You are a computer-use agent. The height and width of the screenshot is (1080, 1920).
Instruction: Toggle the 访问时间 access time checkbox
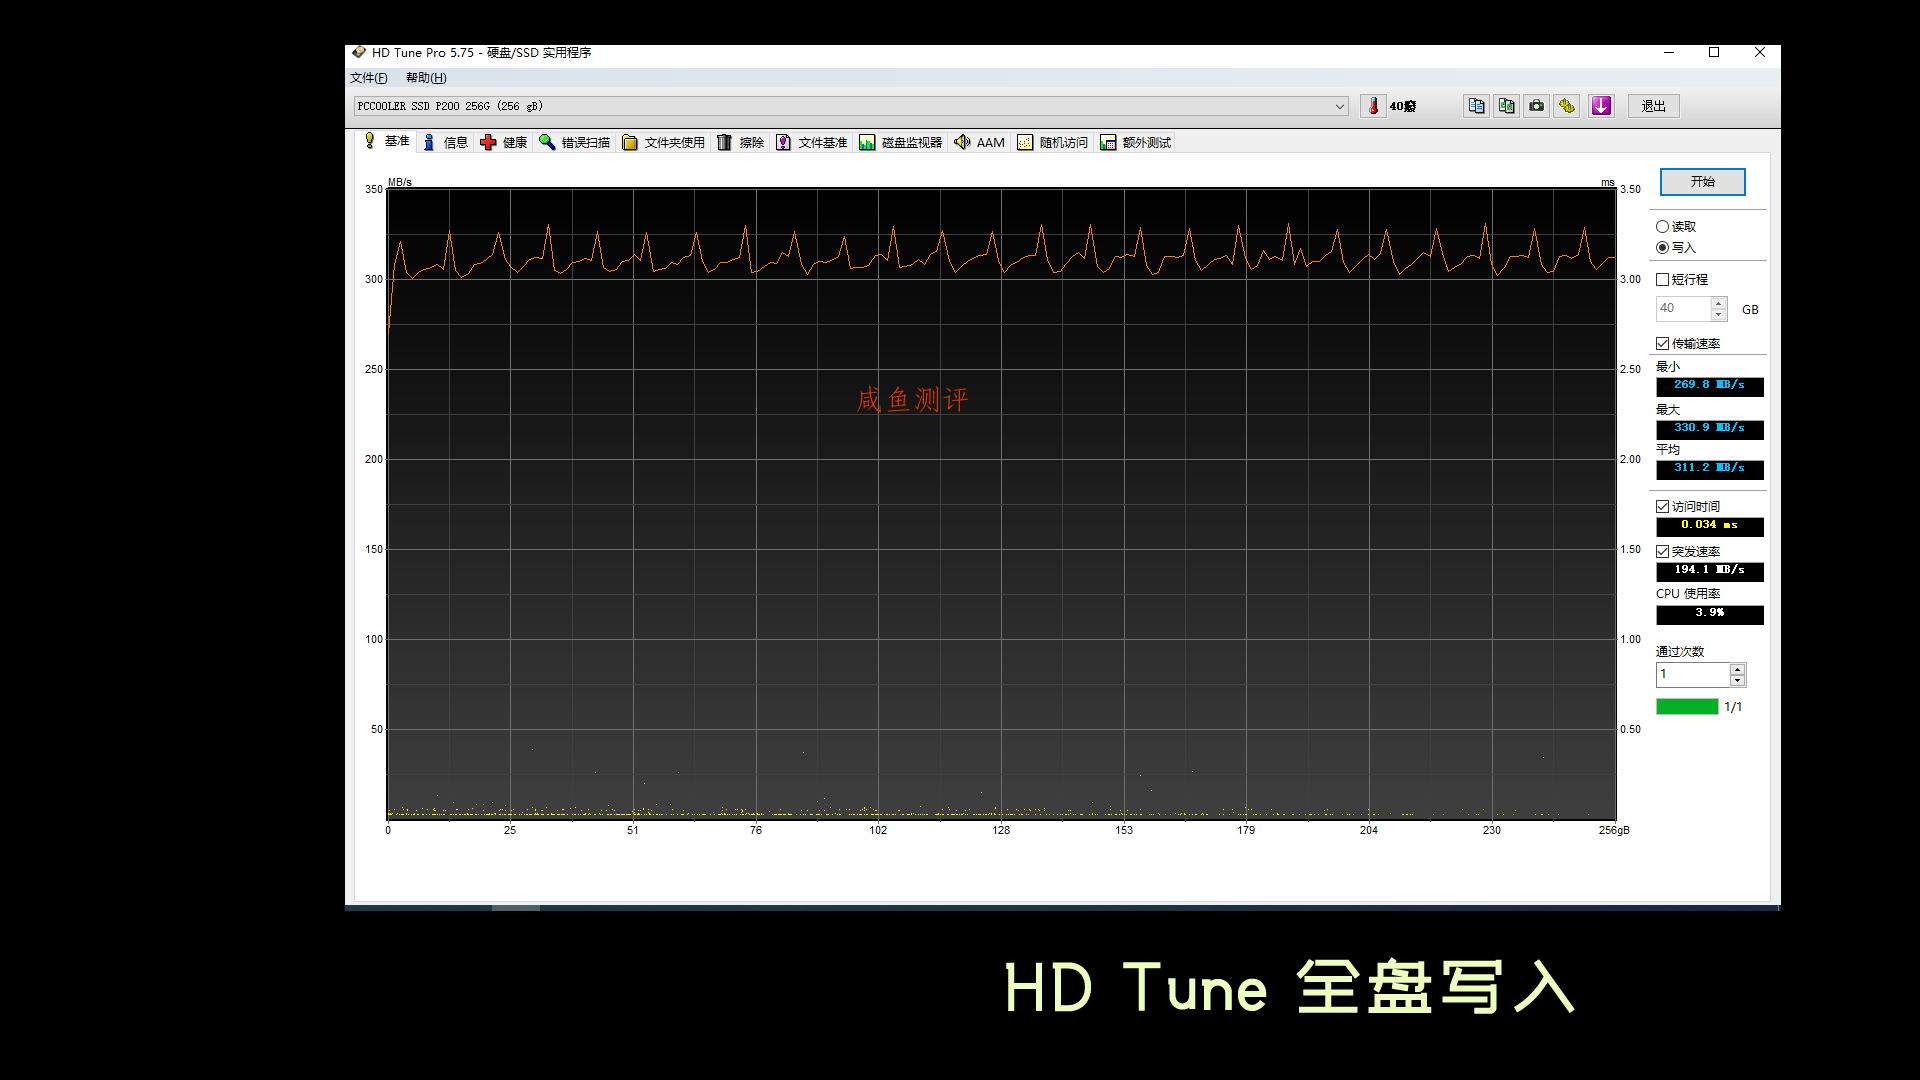1662,507
